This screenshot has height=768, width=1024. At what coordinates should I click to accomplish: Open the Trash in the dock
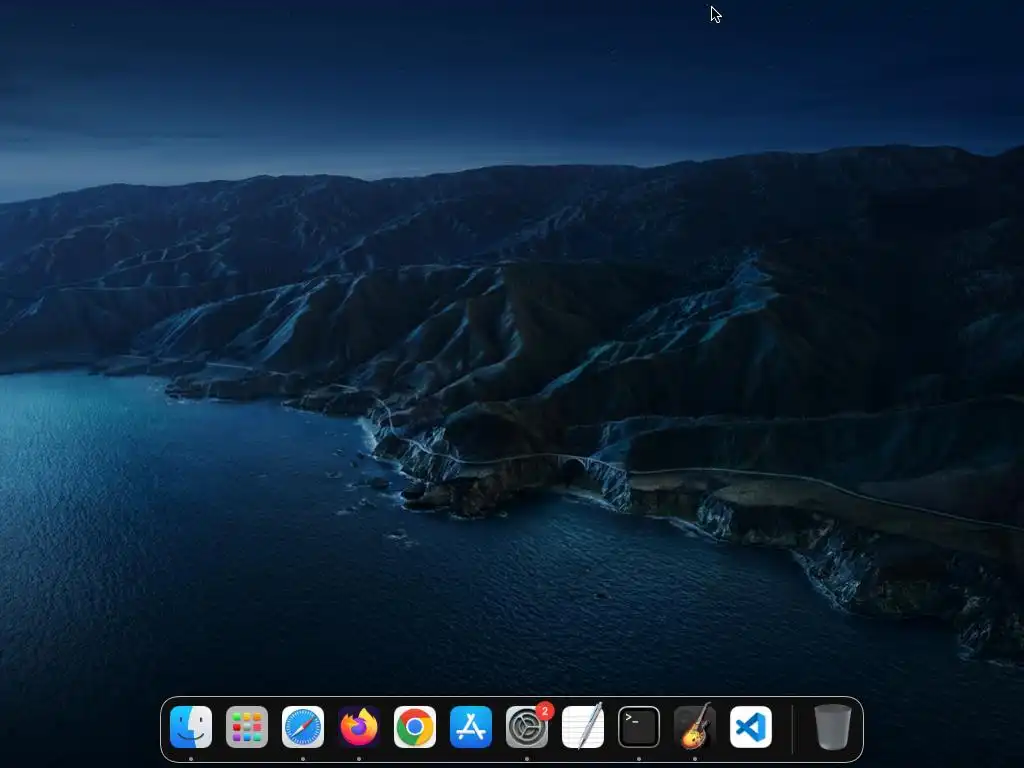[x=833, y=727]
